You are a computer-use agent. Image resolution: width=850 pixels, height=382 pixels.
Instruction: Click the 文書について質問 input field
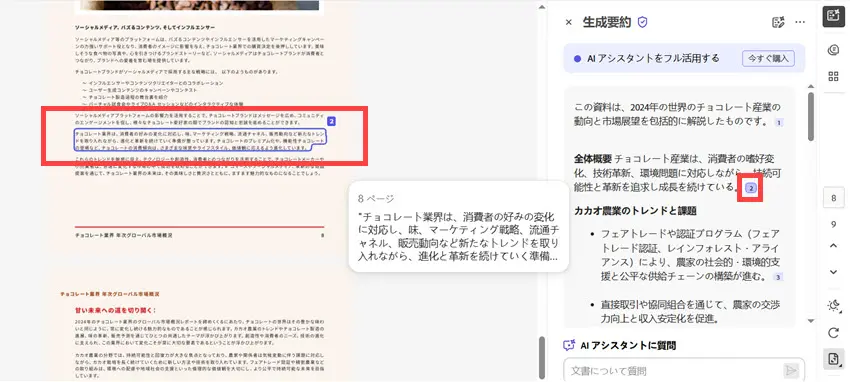click(x=673, y=371)
